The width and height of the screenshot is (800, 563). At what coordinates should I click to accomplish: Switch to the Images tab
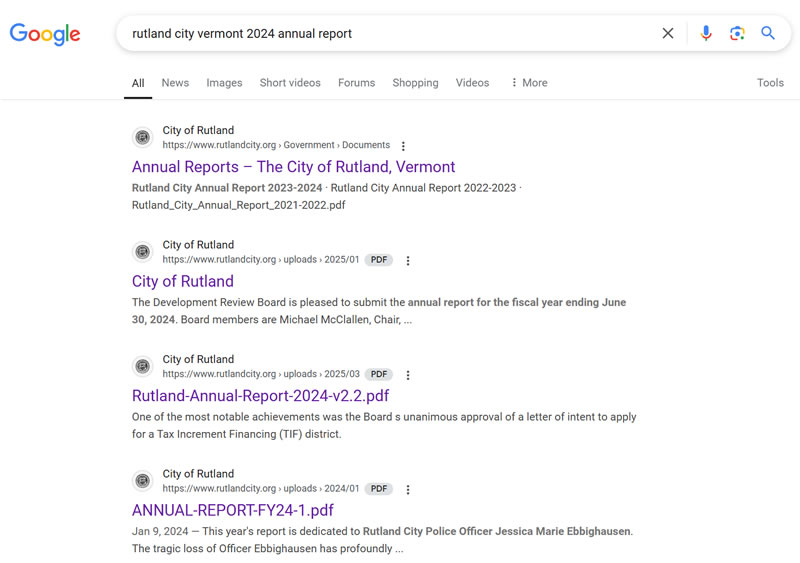coord(224,83)
